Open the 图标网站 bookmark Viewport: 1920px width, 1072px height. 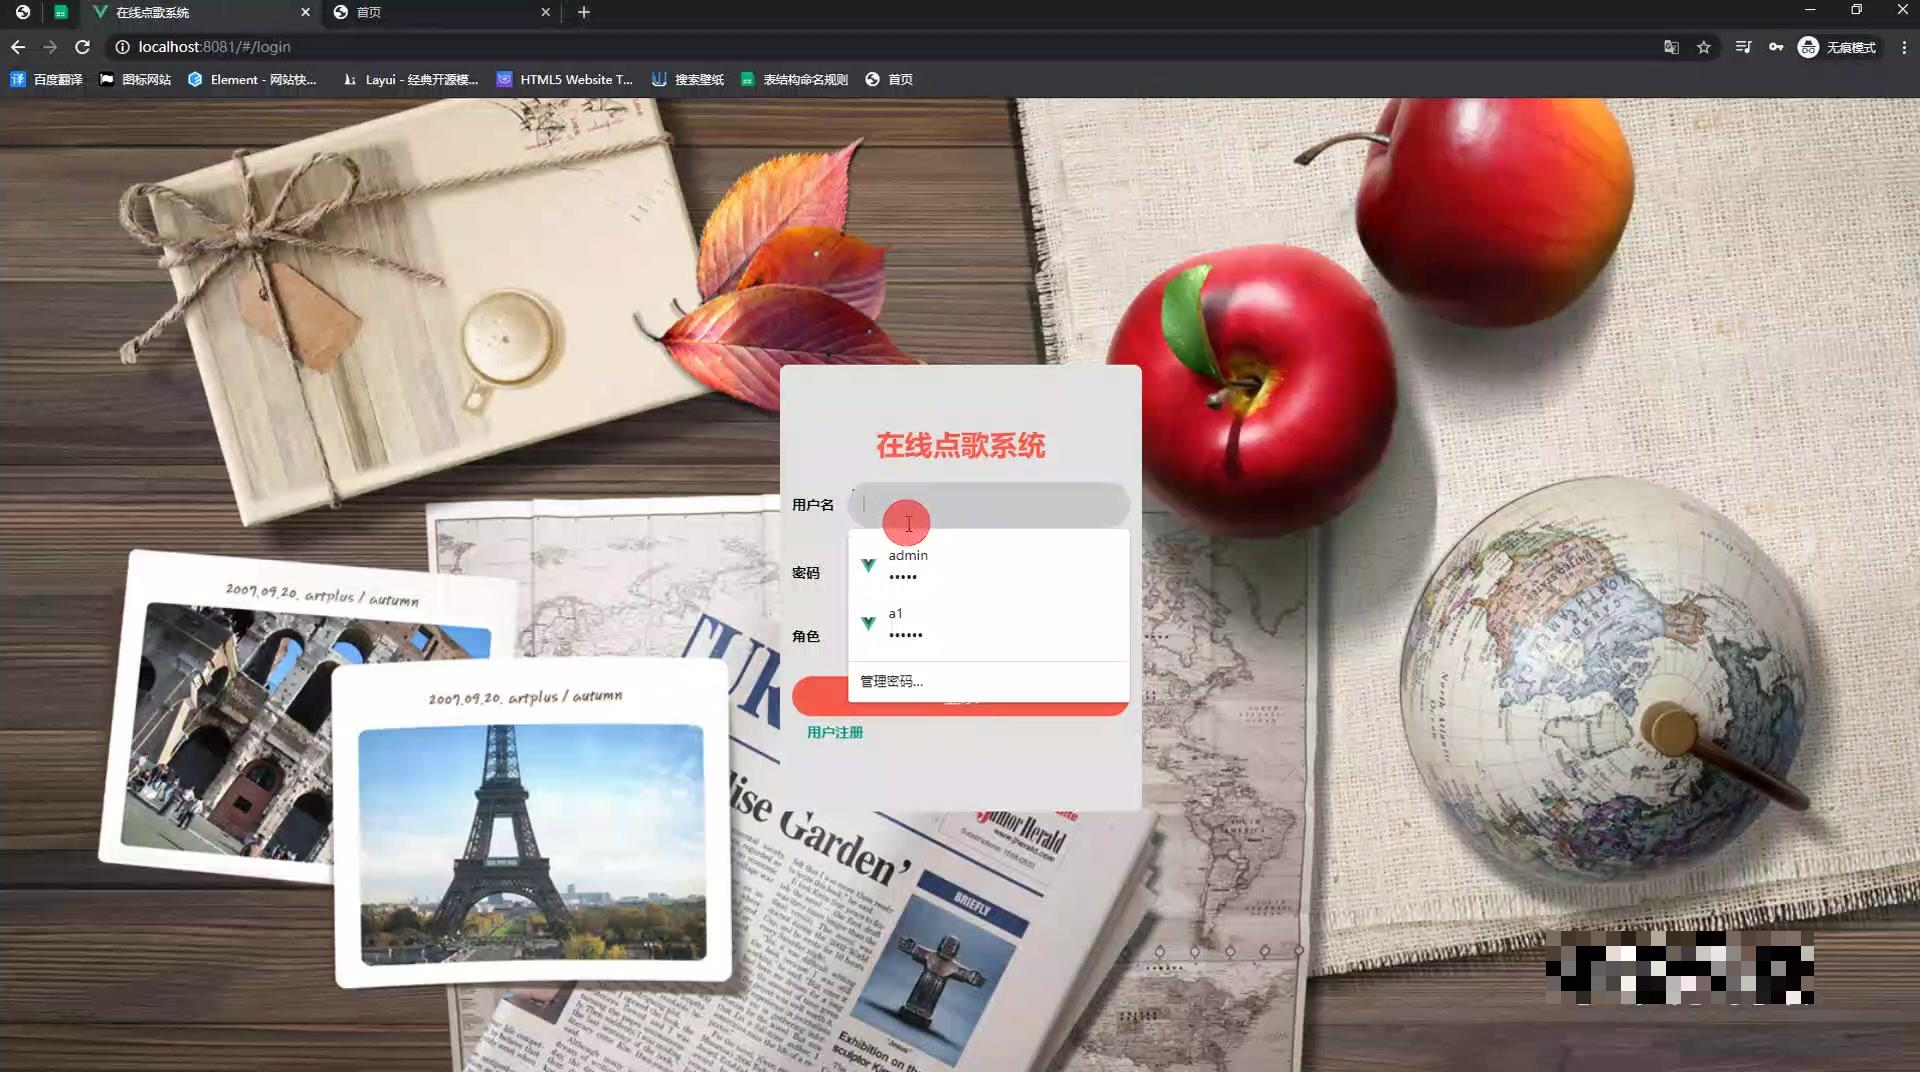click(x=135, y=79)
